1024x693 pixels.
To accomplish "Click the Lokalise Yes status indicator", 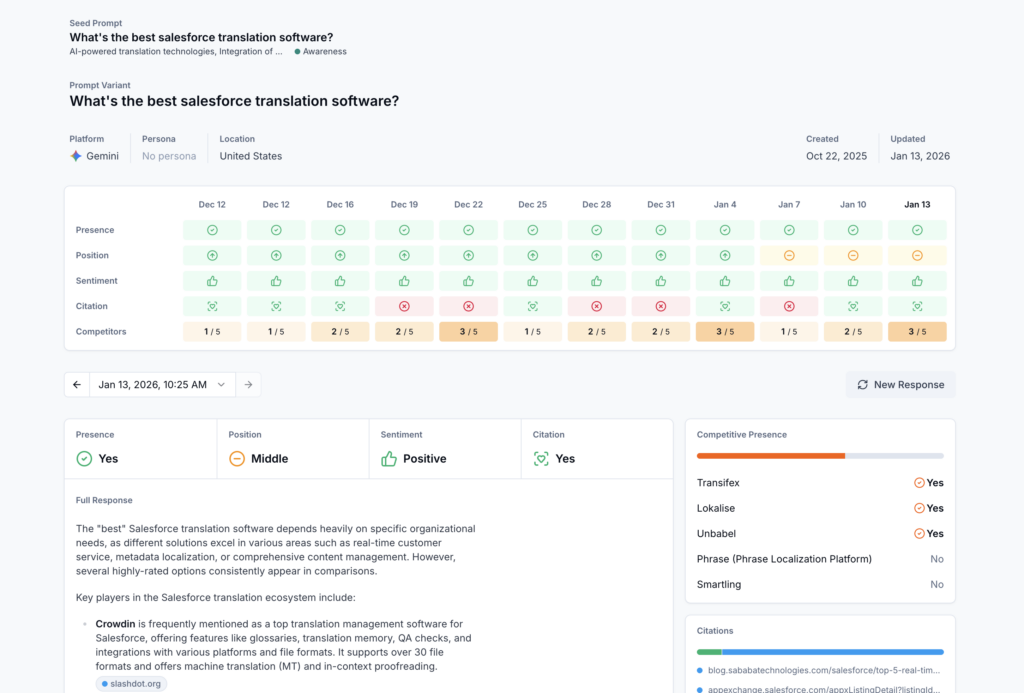I will (x=928, y=508).
